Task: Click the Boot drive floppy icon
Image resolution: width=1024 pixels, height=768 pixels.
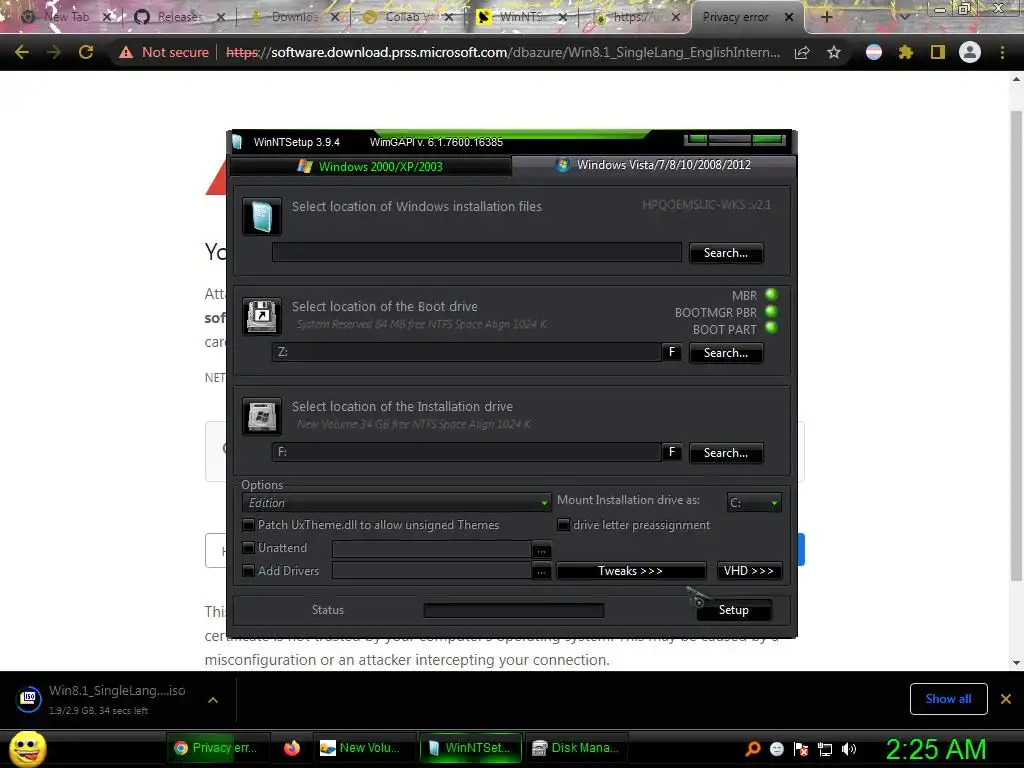Action: (x=262, y=316)
